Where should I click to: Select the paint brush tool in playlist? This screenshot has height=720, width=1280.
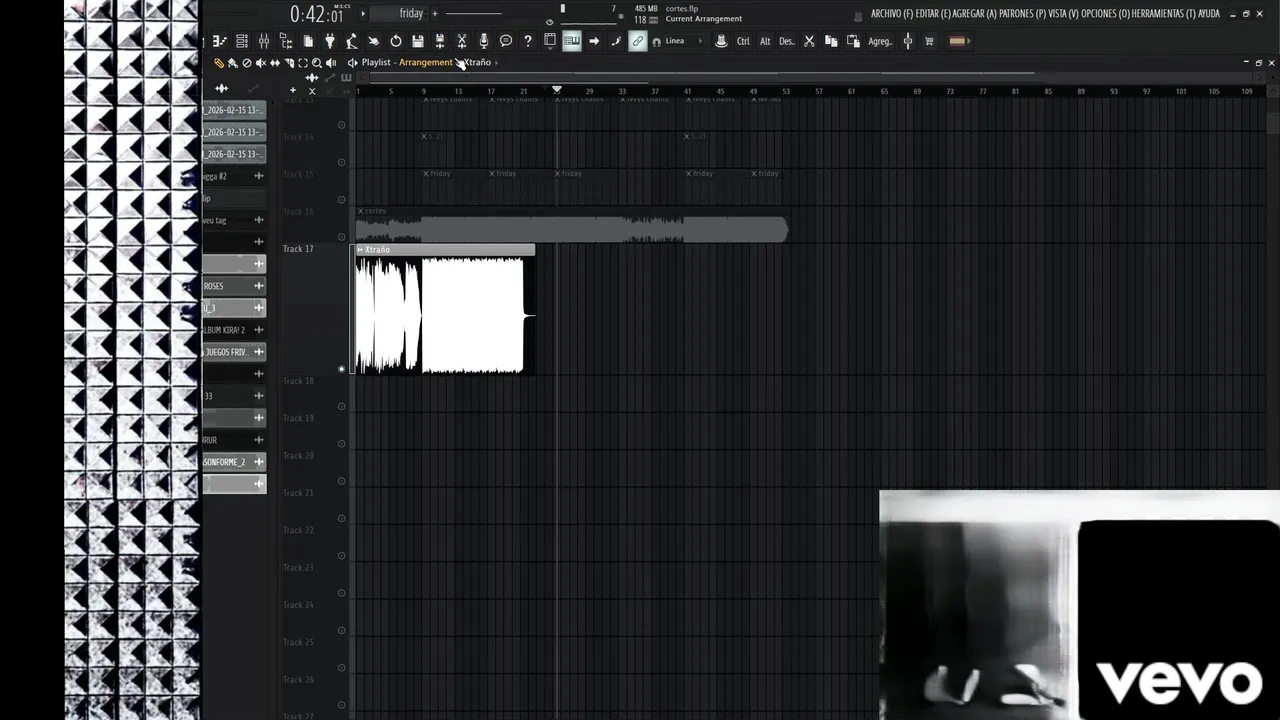click(233, 62)
